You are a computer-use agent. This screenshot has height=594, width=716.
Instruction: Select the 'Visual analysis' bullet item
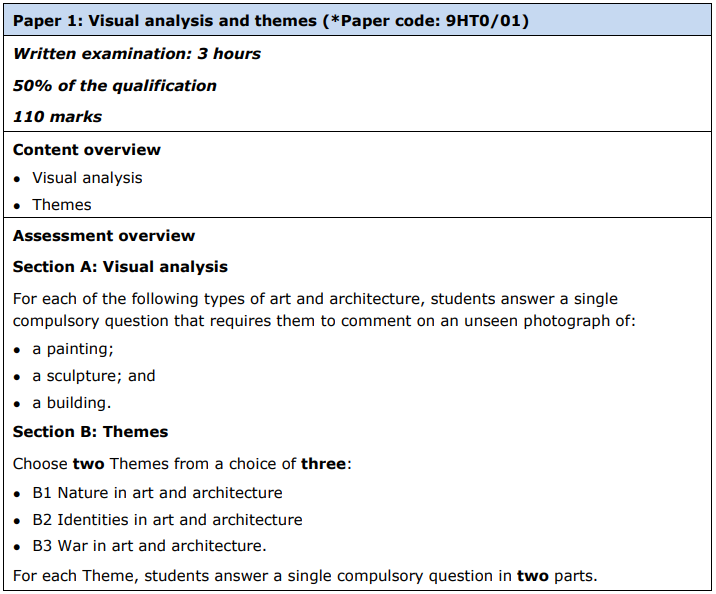pos(87,178)
